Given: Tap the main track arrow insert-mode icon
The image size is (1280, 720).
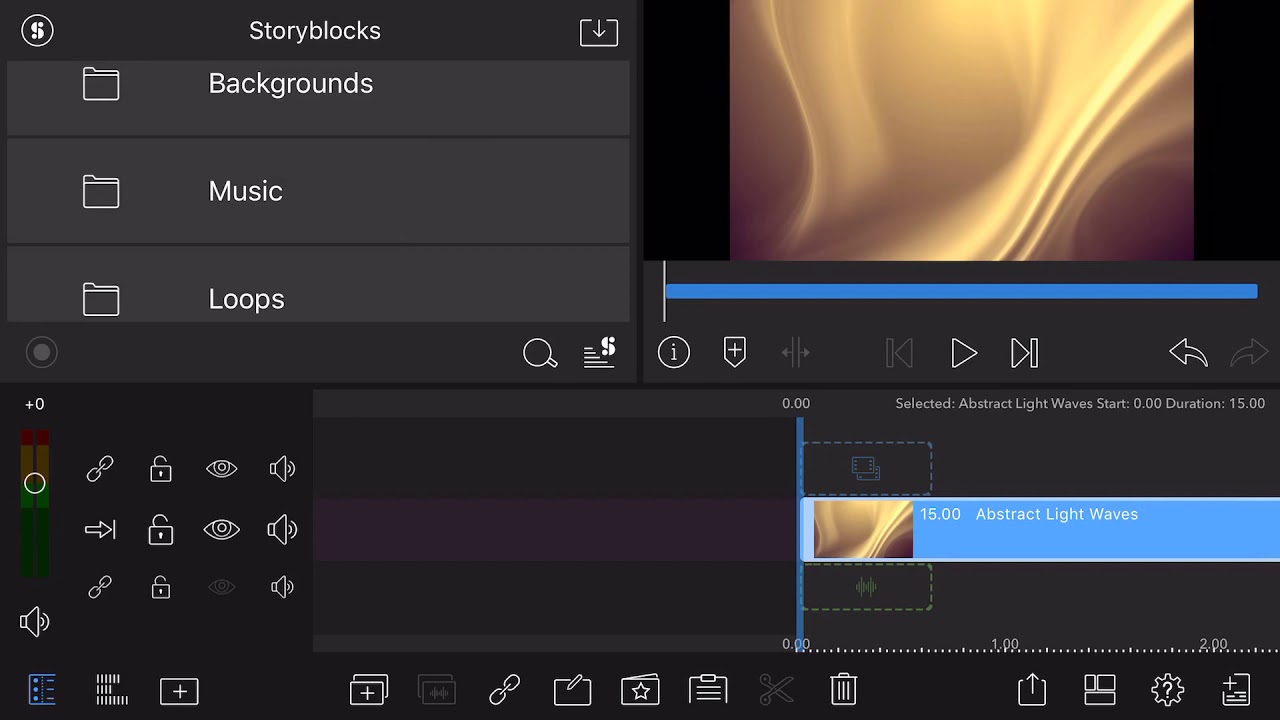Looking at the screenshot, I should click(100, 530).
